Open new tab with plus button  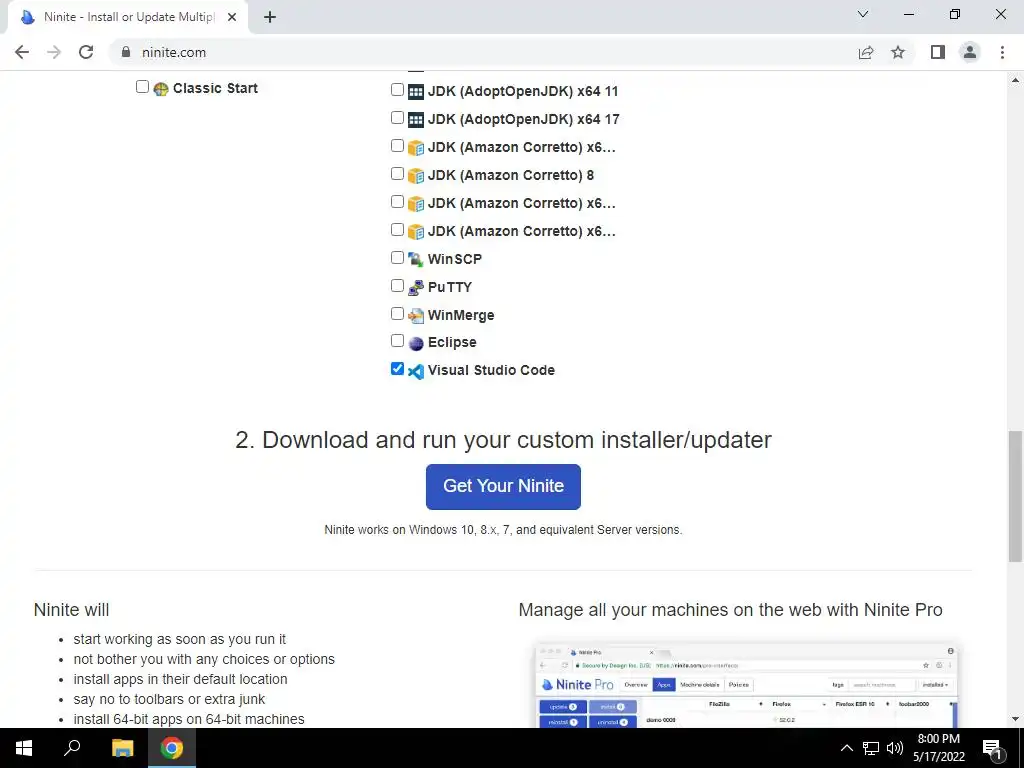[x=270, y=17]
